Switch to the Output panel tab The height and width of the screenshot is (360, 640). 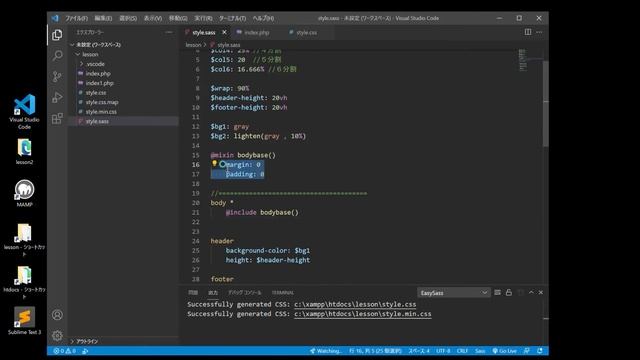[x=213, y=293]
